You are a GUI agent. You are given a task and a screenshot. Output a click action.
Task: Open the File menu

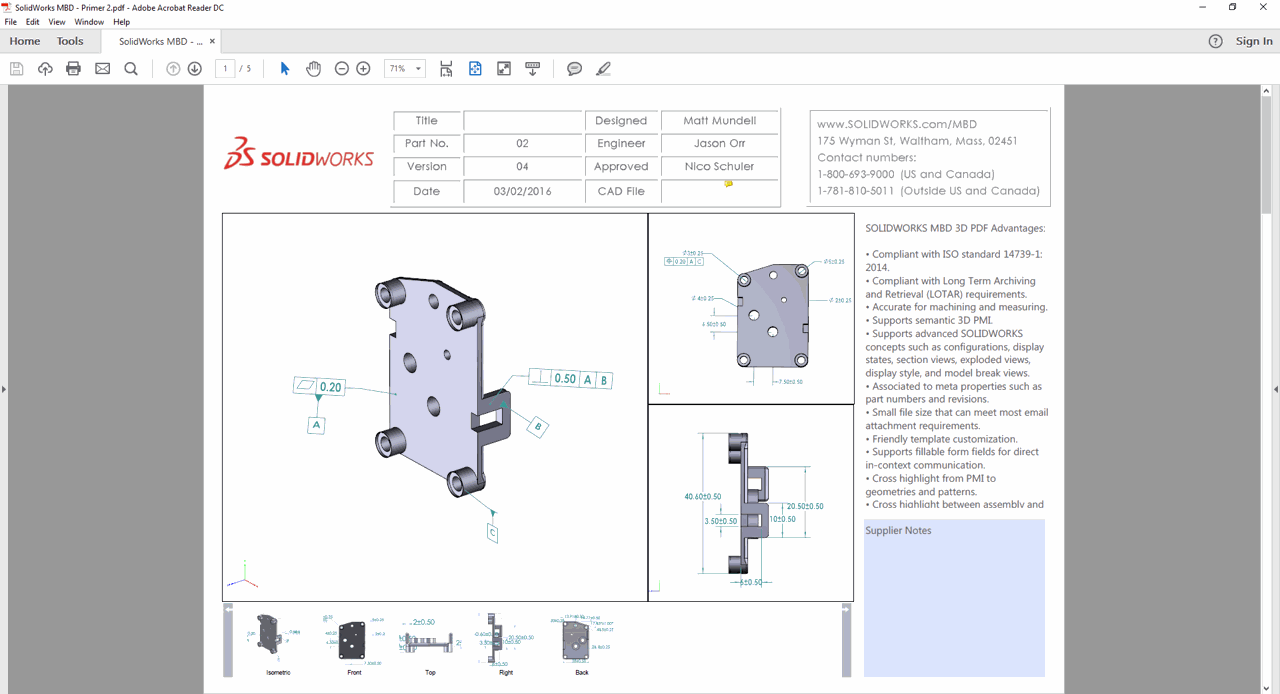coord(11,22)
